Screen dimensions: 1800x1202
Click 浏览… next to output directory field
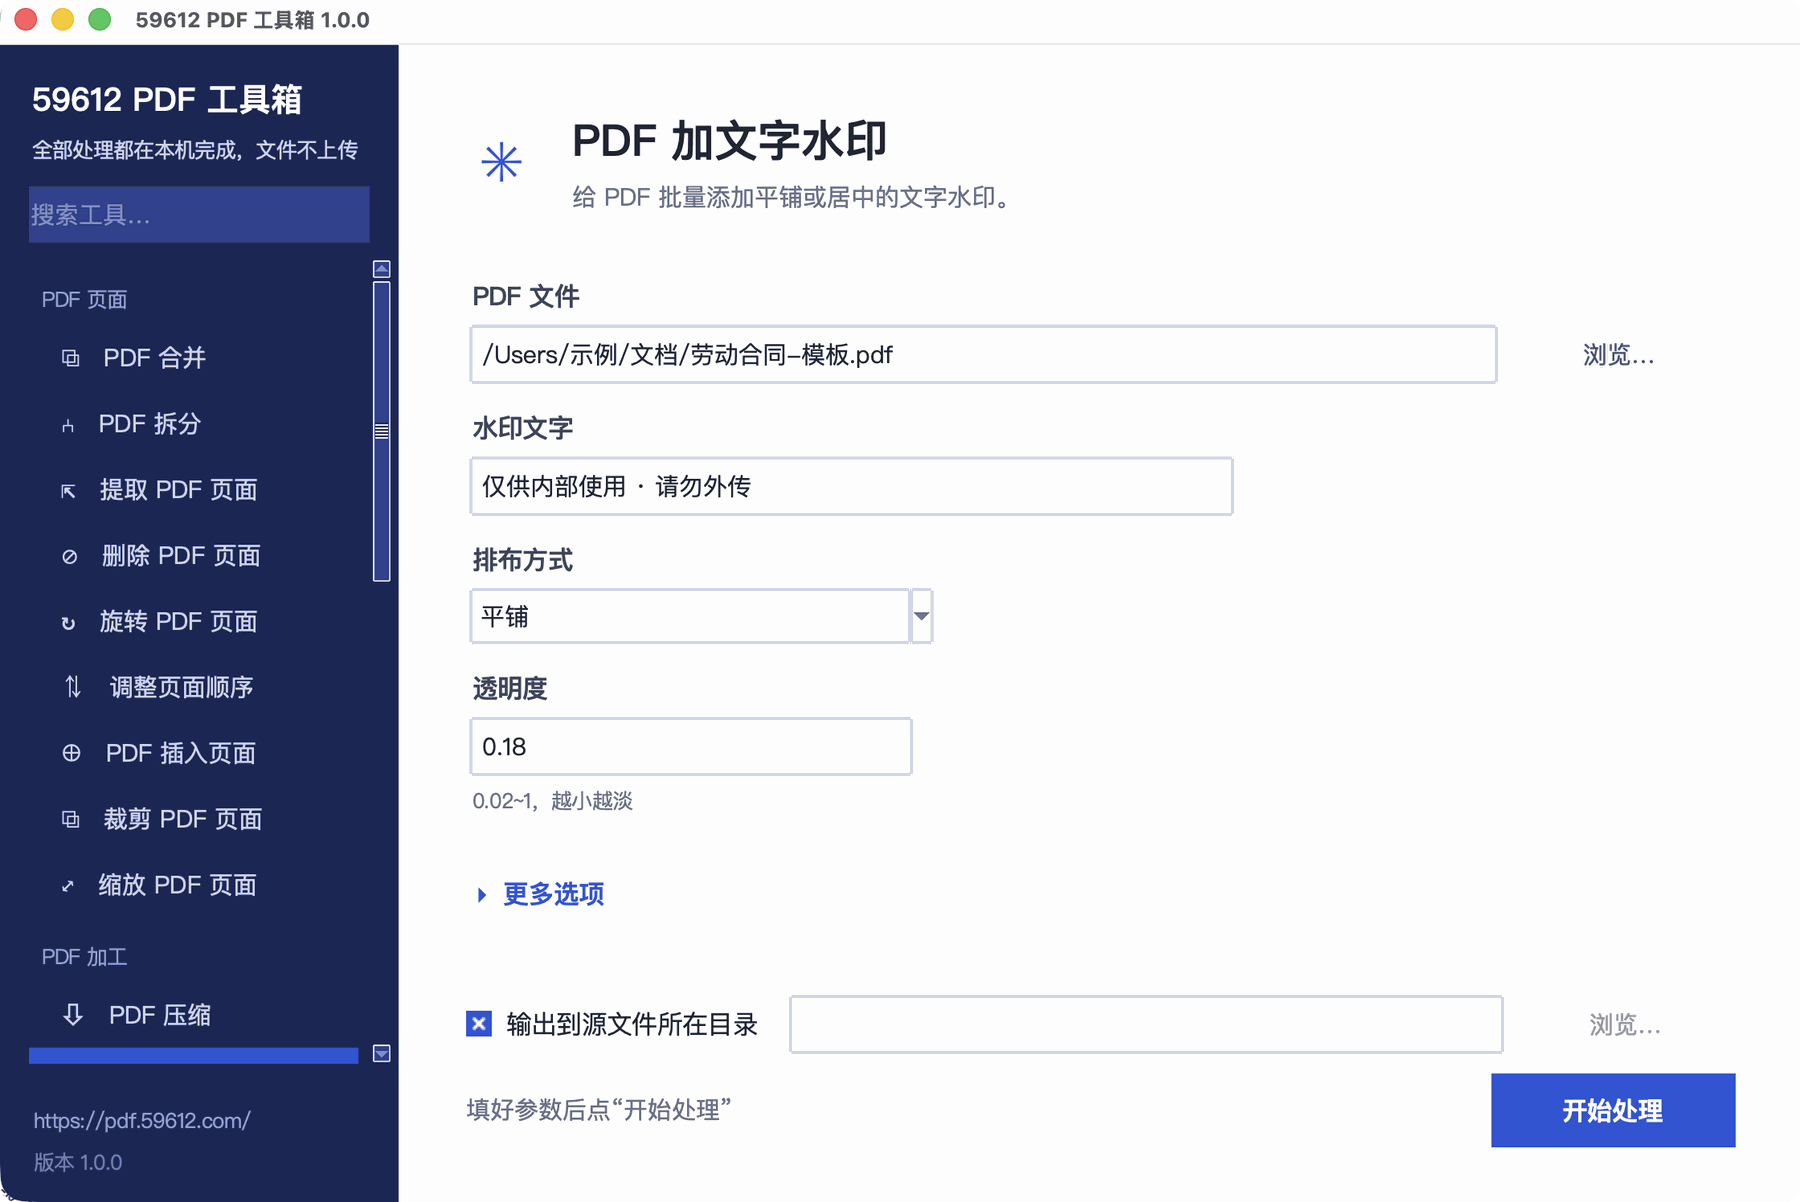1625,1025
